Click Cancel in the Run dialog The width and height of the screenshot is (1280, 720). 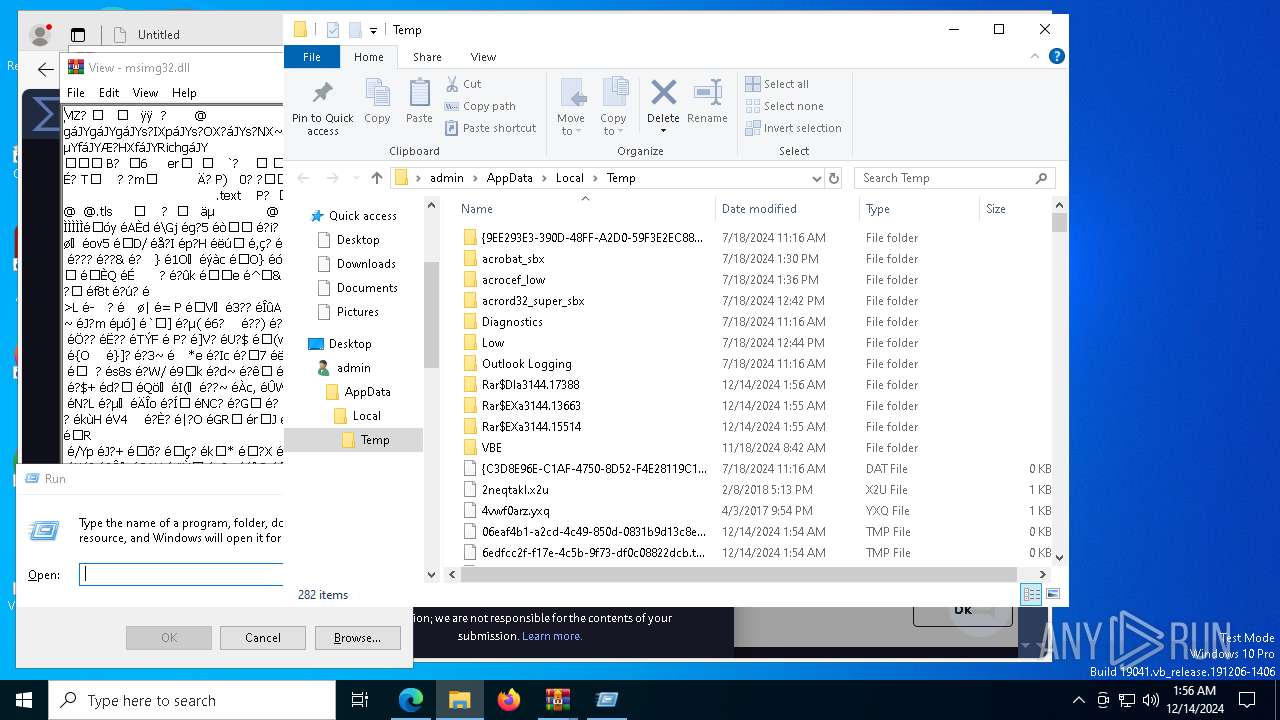263,638
